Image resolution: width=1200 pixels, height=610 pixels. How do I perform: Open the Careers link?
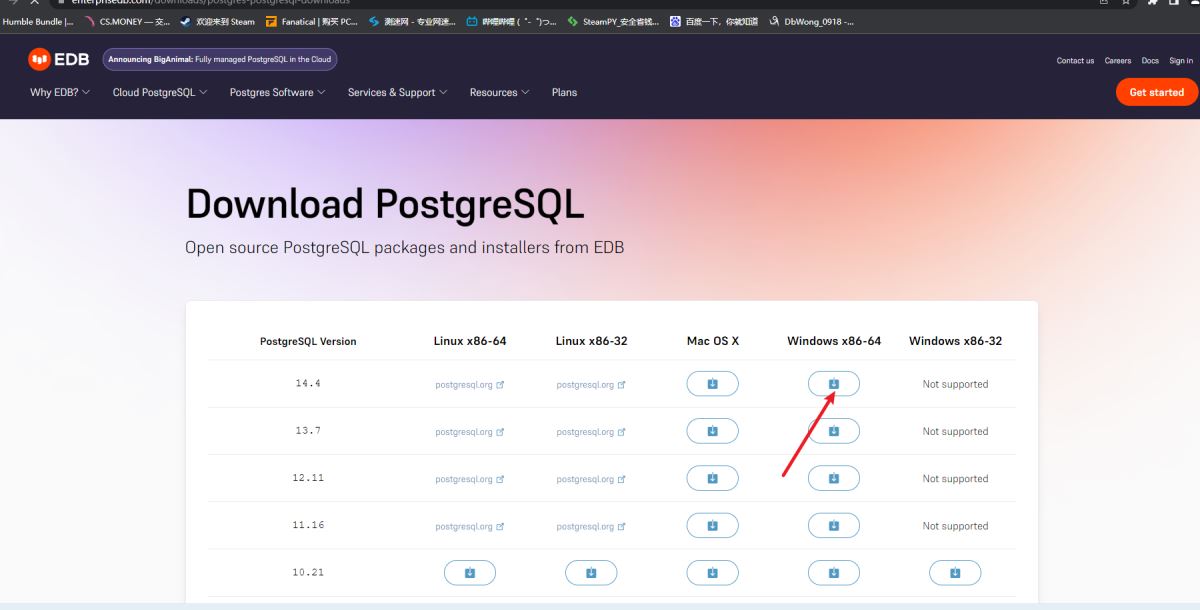click(x=1118, y=61)
